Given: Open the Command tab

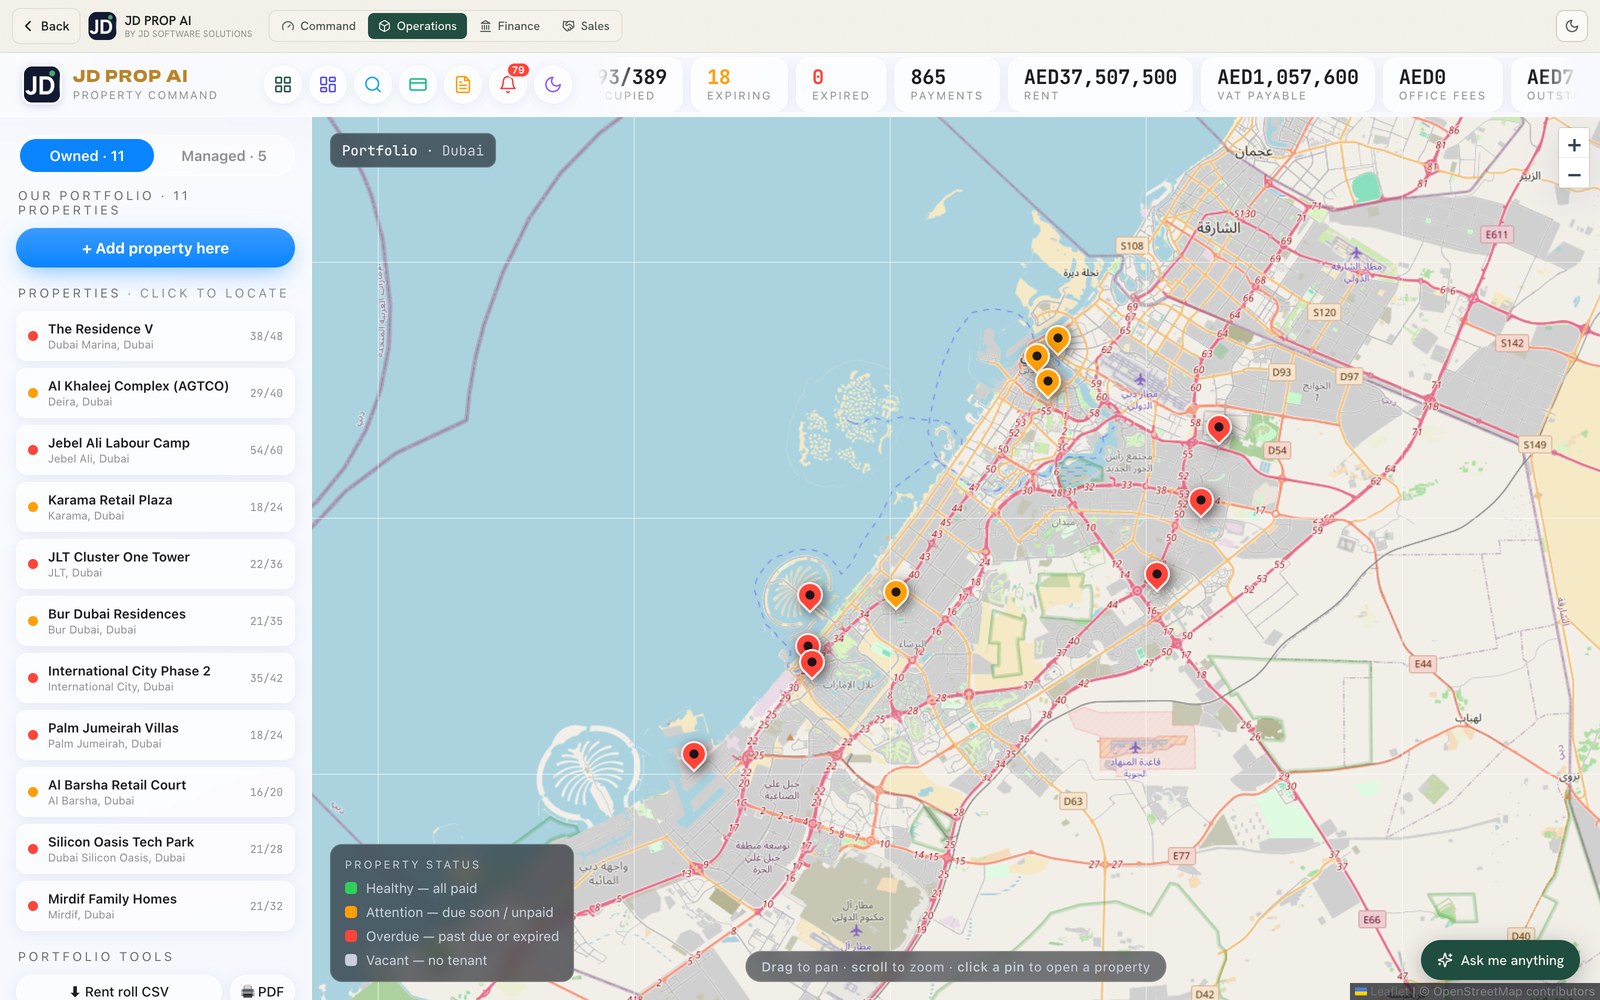Looking at the screenshot, I should 318,26.
